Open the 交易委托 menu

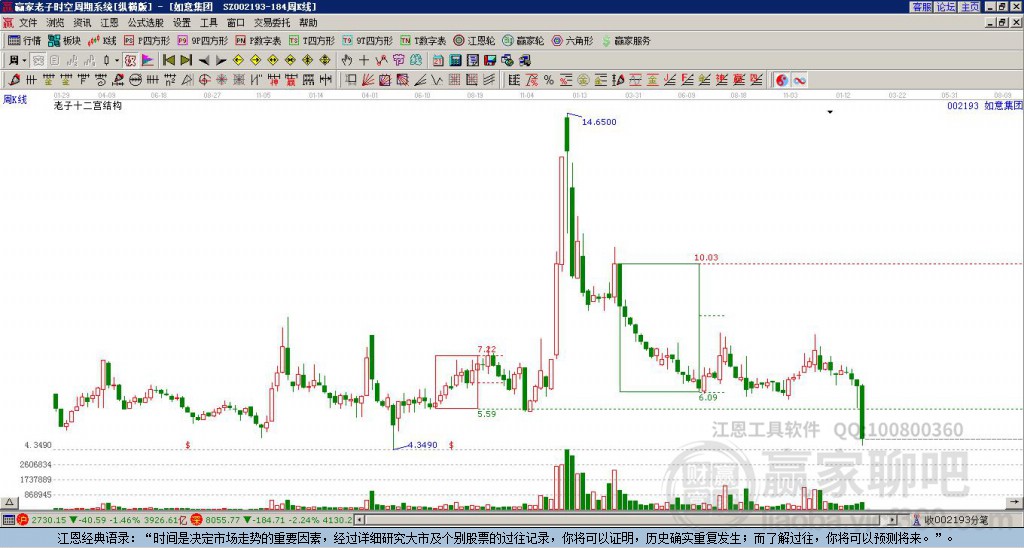[x=272, y=23]
